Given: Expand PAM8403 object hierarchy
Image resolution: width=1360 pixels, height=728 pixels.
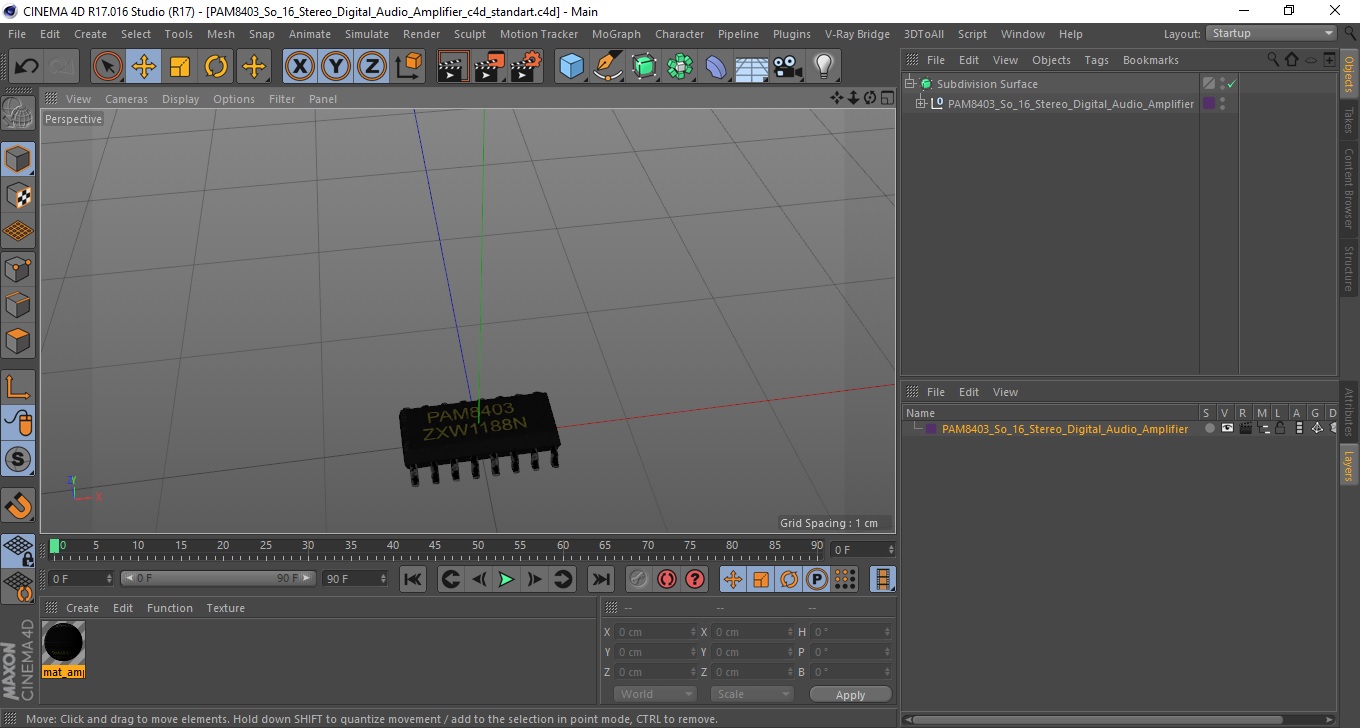Looking at the screenshot, I should [x=921, y=104].
